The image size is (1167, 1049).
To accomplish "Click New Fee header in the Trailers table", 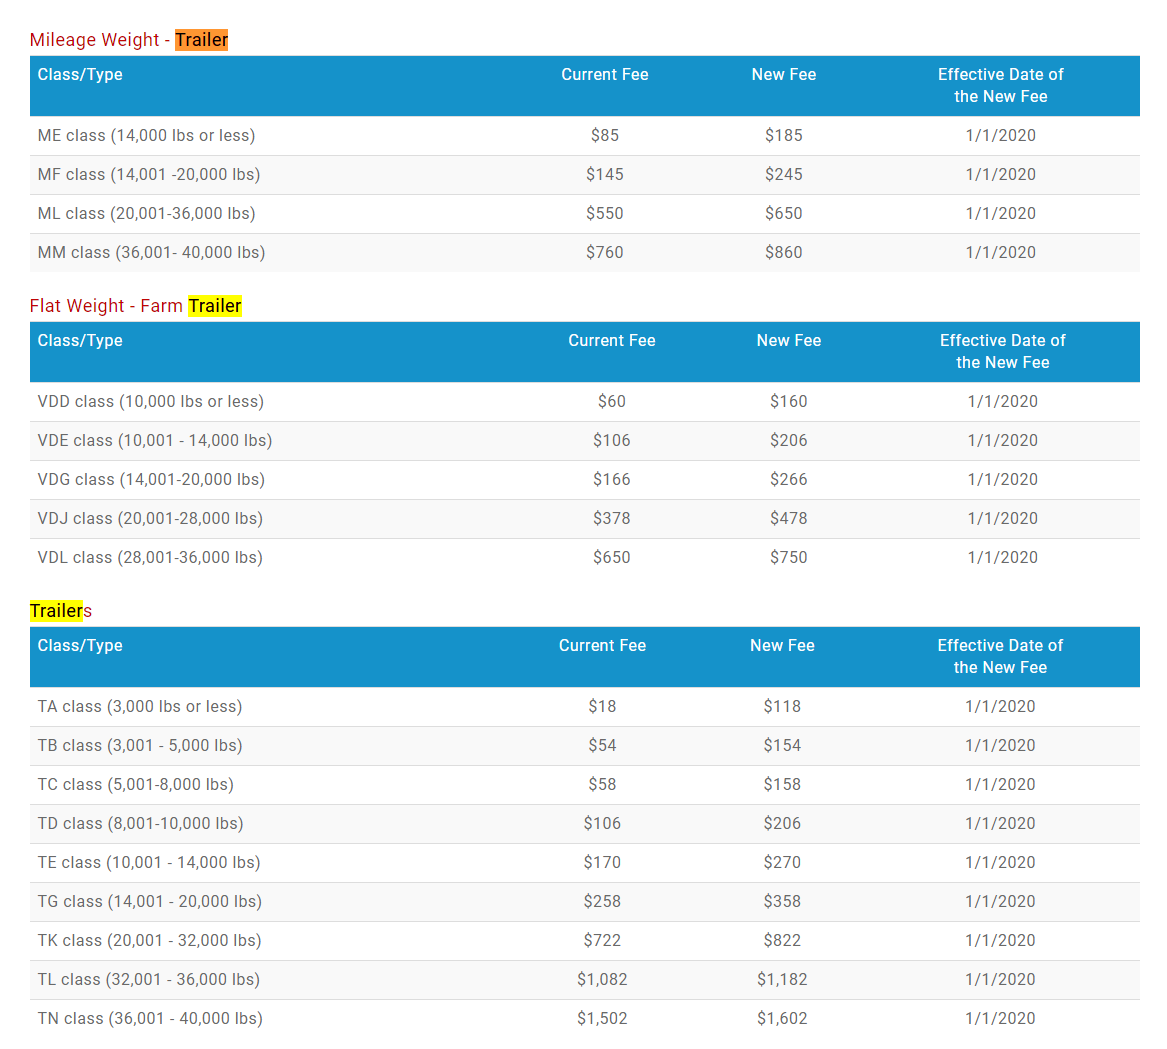I will coord(782,646).
